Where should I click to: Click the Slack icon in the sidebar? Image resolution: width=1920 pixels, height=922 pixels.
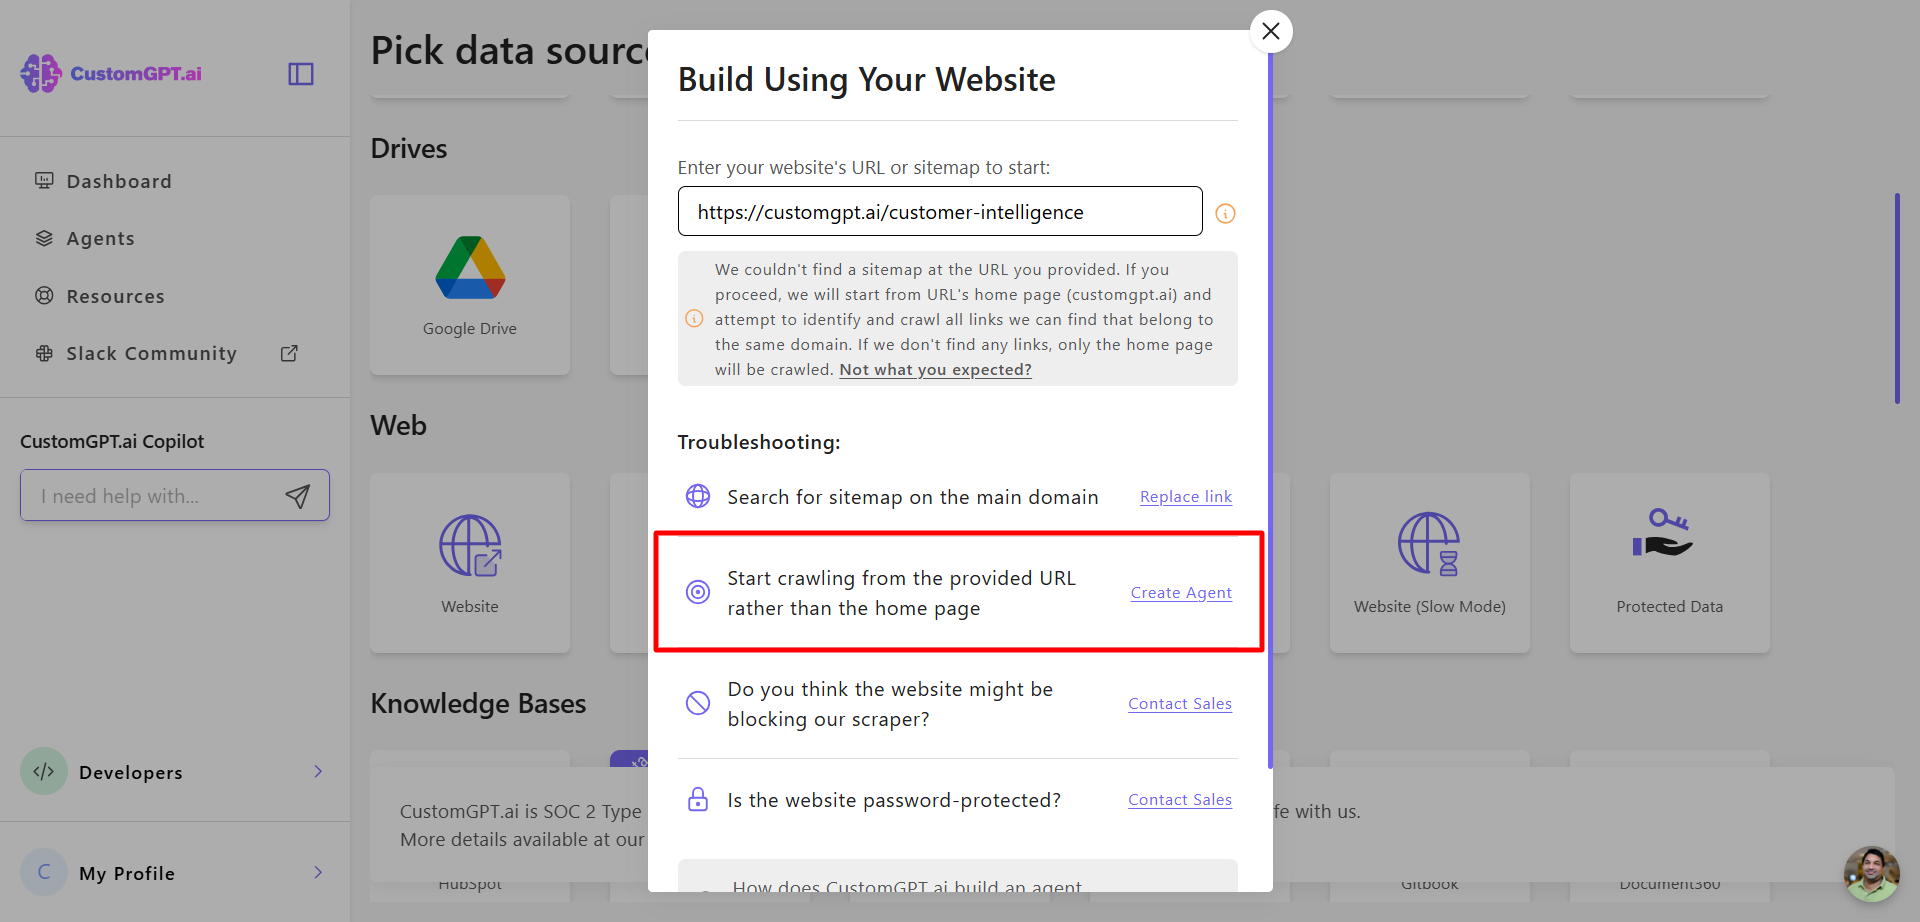click(x=44, y=353)
